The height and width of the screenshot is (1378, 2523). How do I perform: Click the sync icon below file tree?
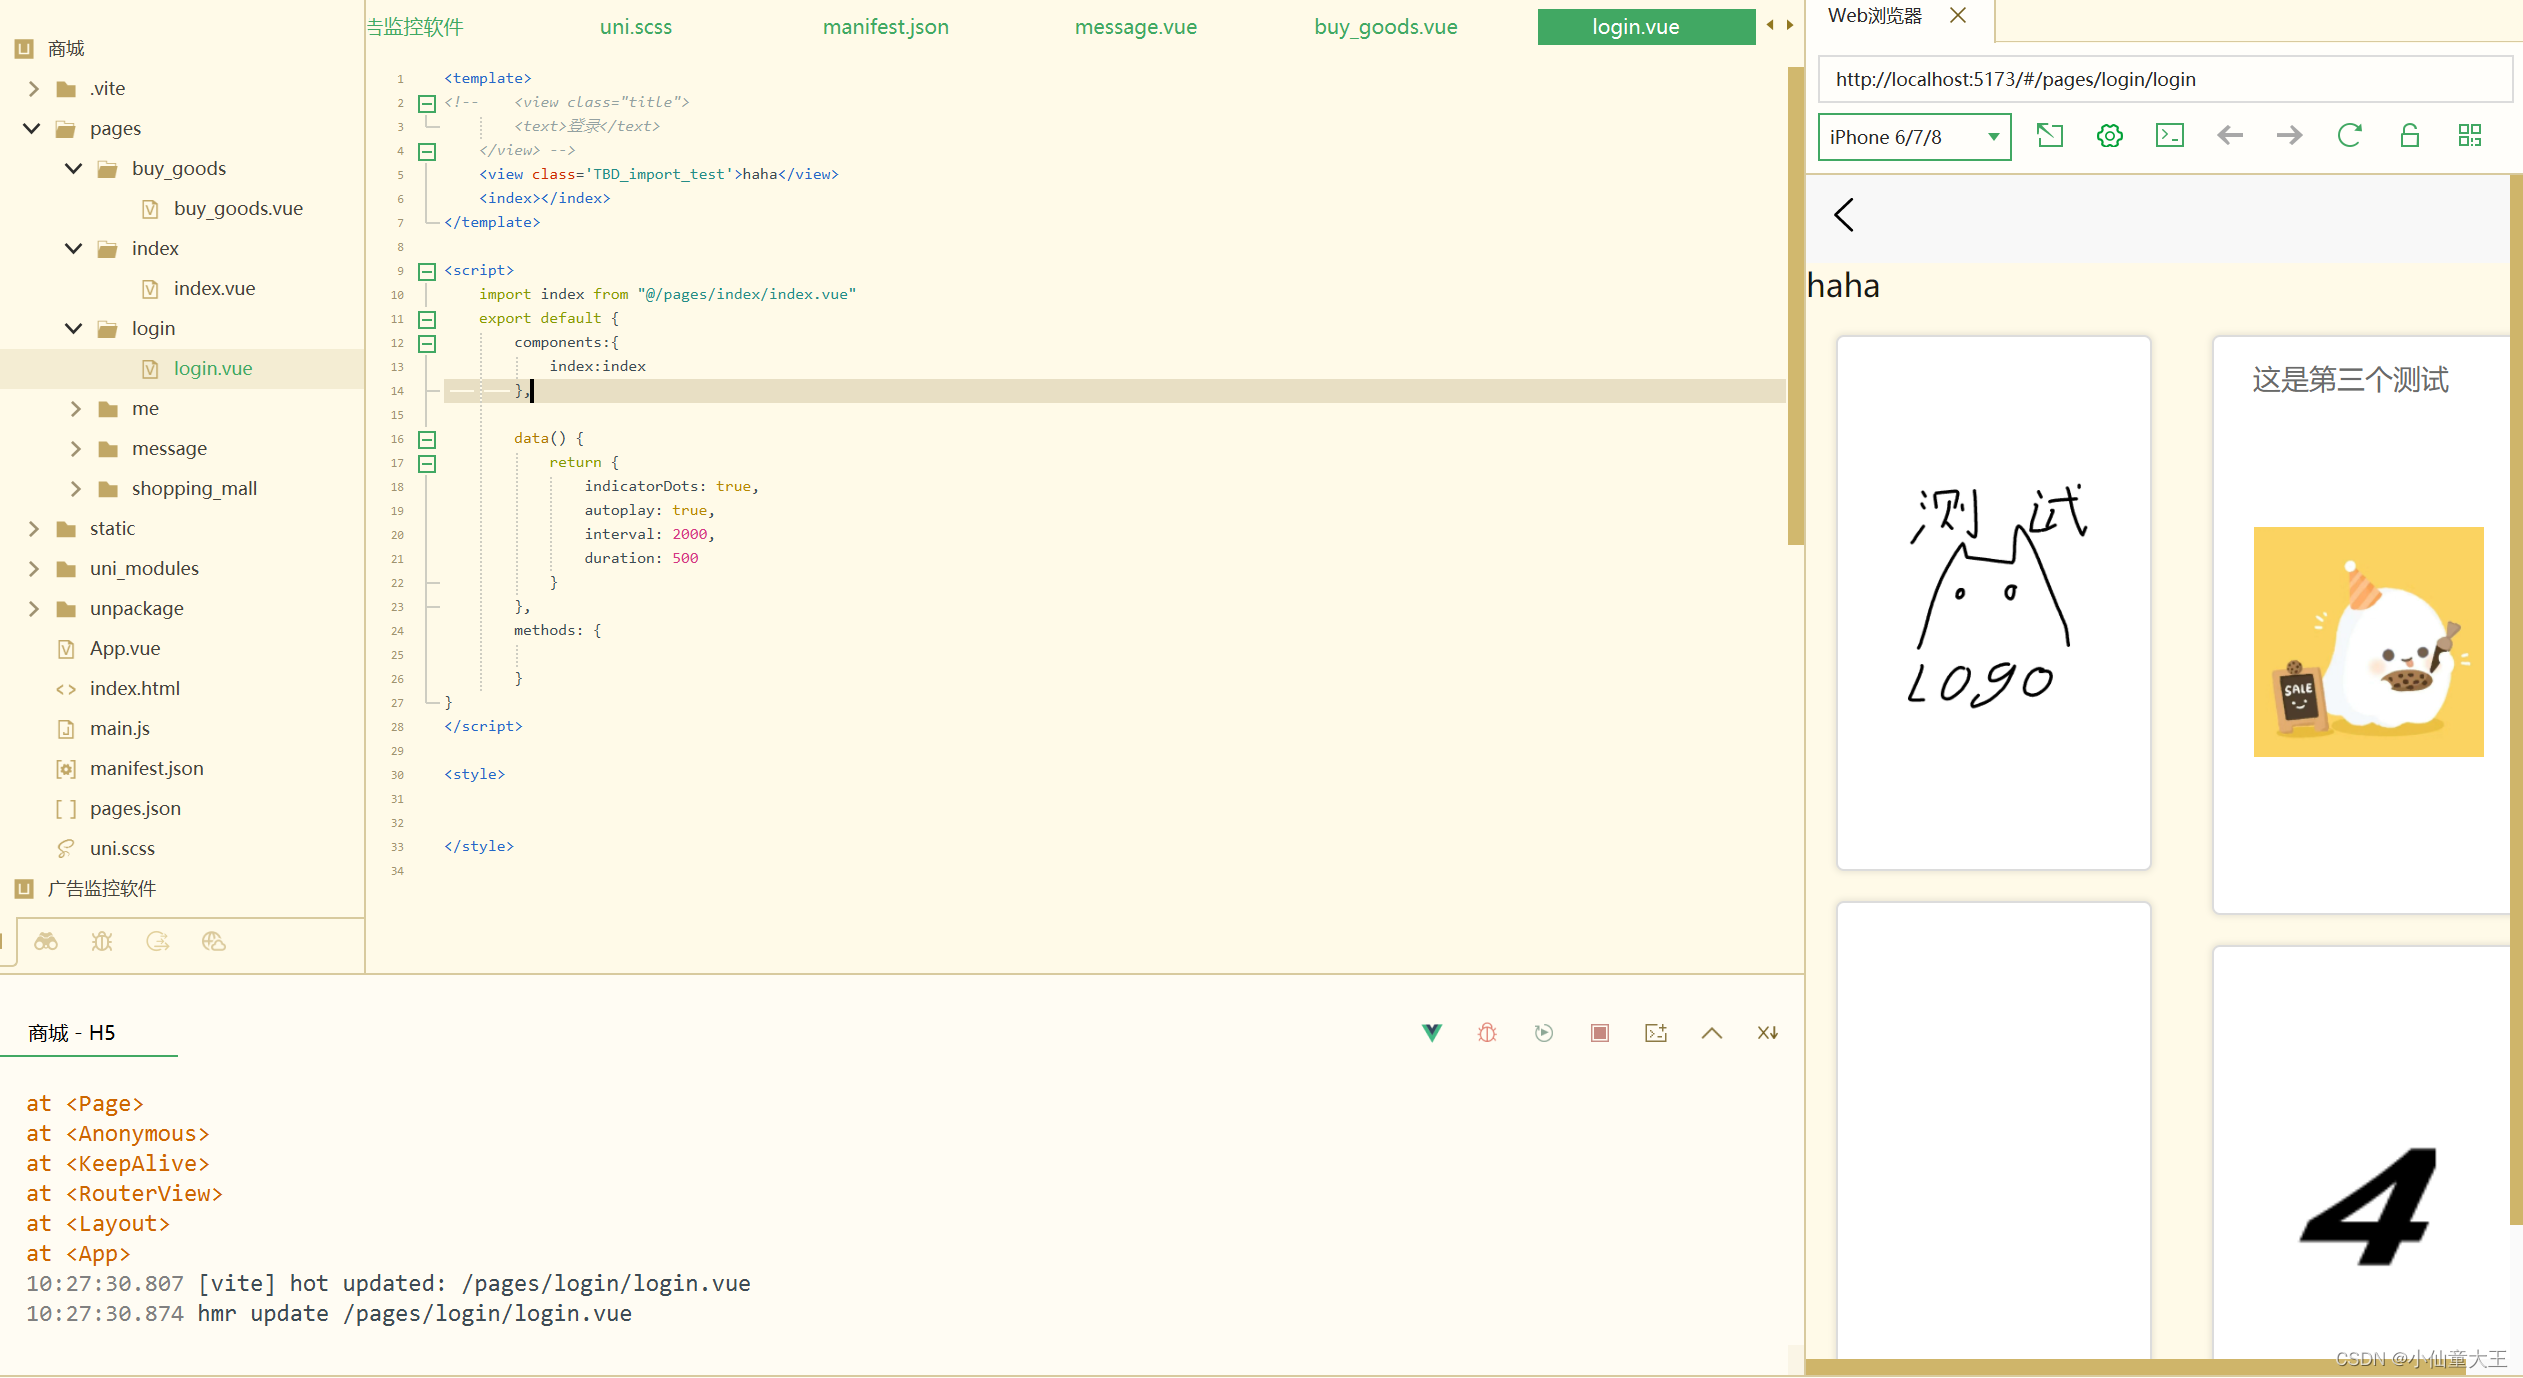(158, 941)
